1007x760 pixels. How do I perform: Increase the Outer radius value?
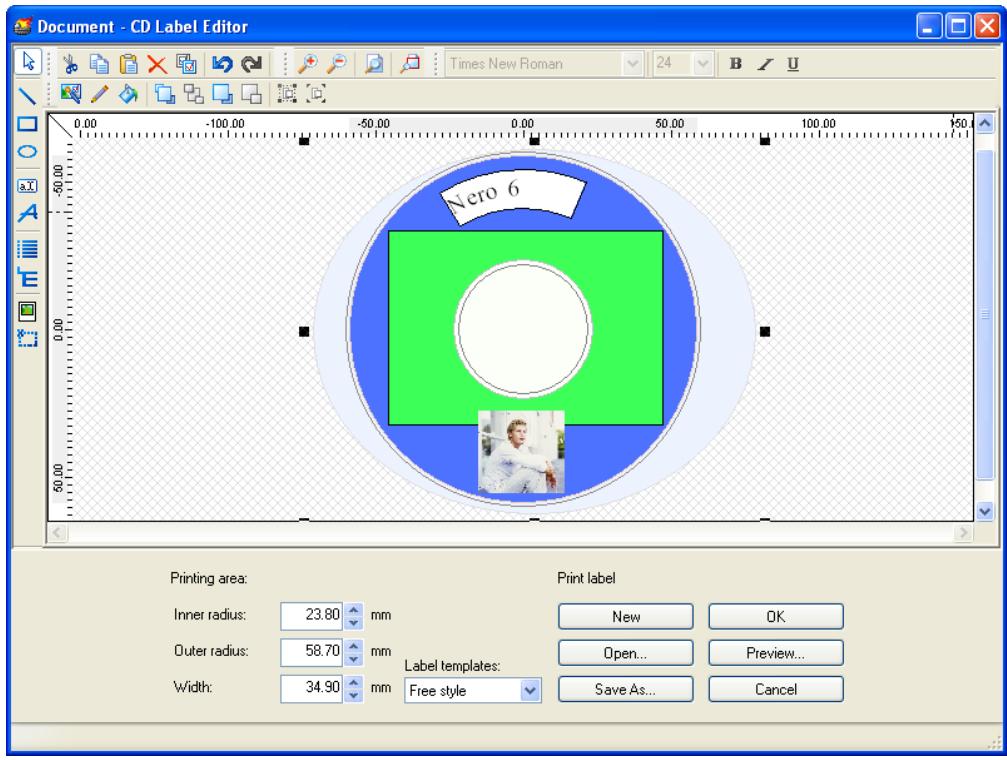(x=354, y=645)
